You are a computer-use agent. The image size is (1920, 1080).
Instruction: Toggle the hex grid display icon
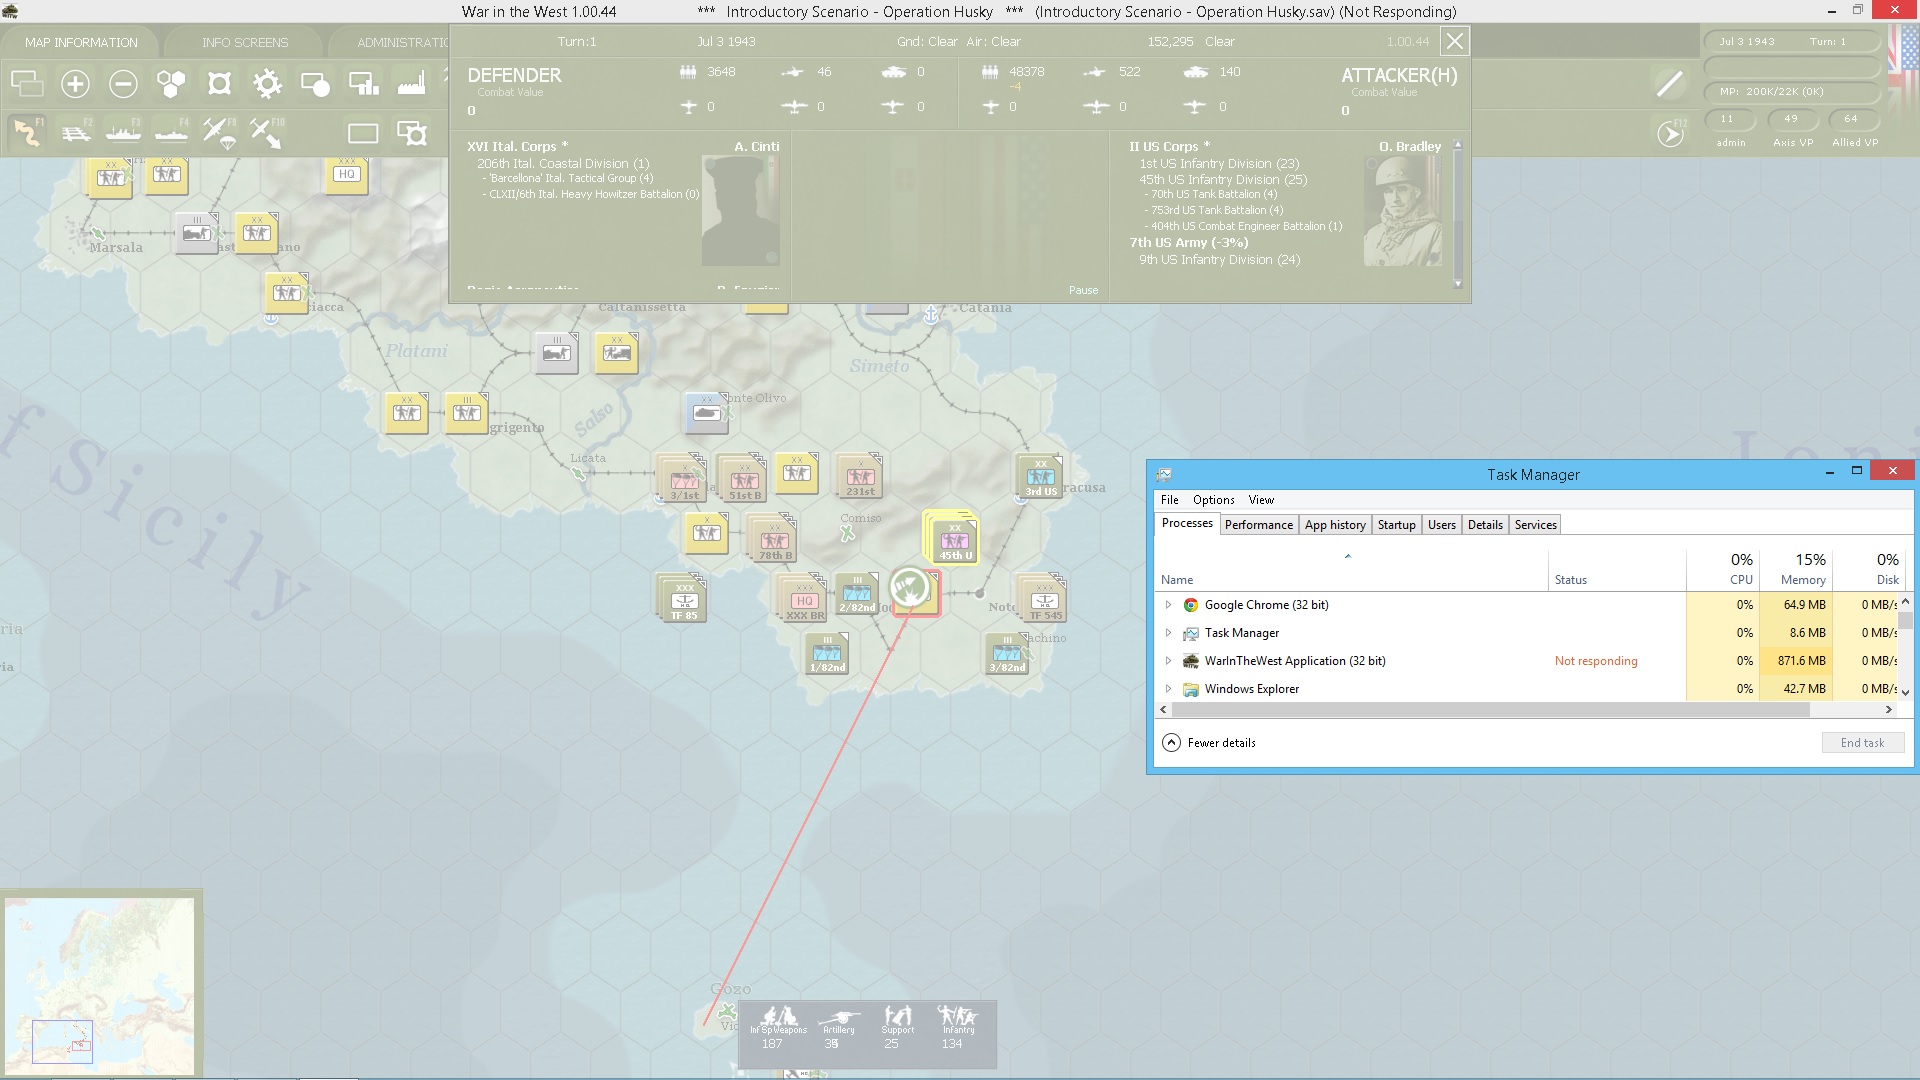tap(171, 84)
